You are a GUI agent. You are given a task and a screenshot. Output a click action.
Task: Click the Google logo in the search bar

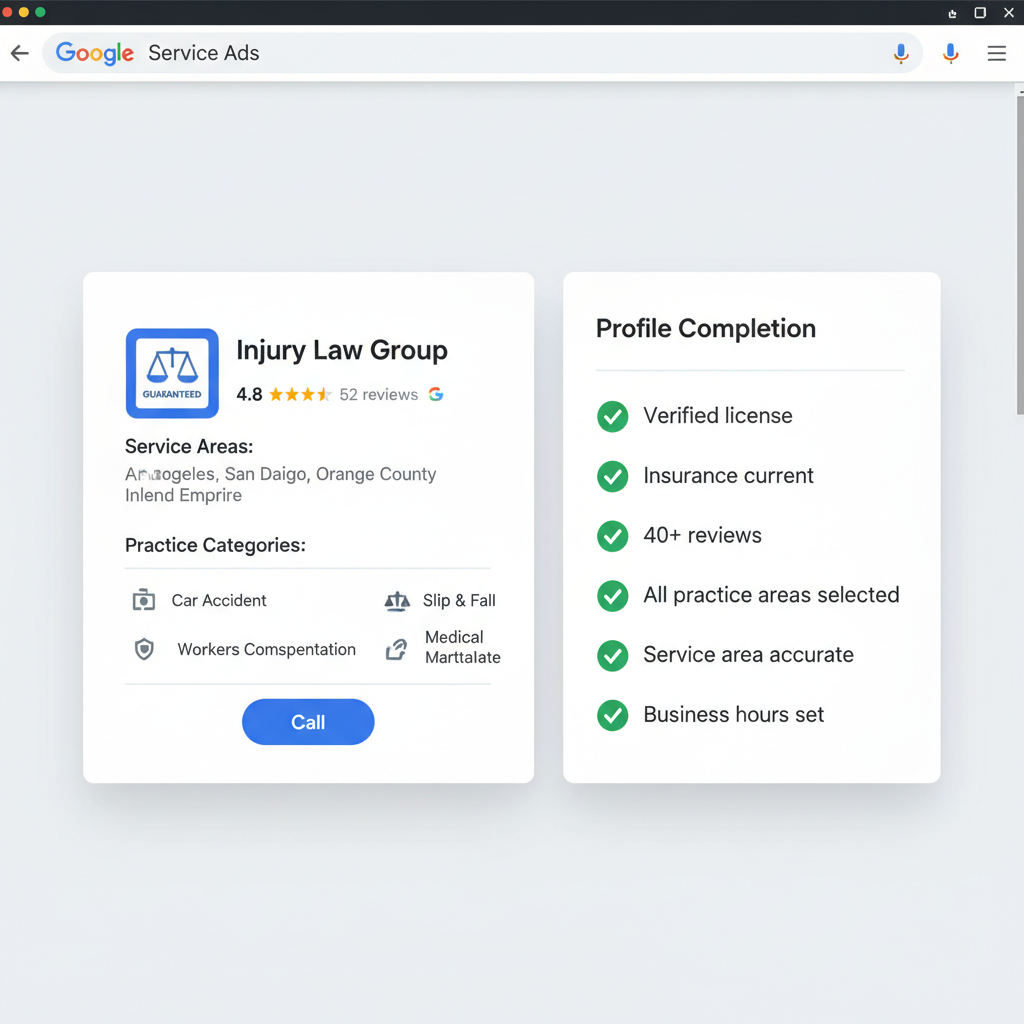pyautogui.click(x=95, y=54)
